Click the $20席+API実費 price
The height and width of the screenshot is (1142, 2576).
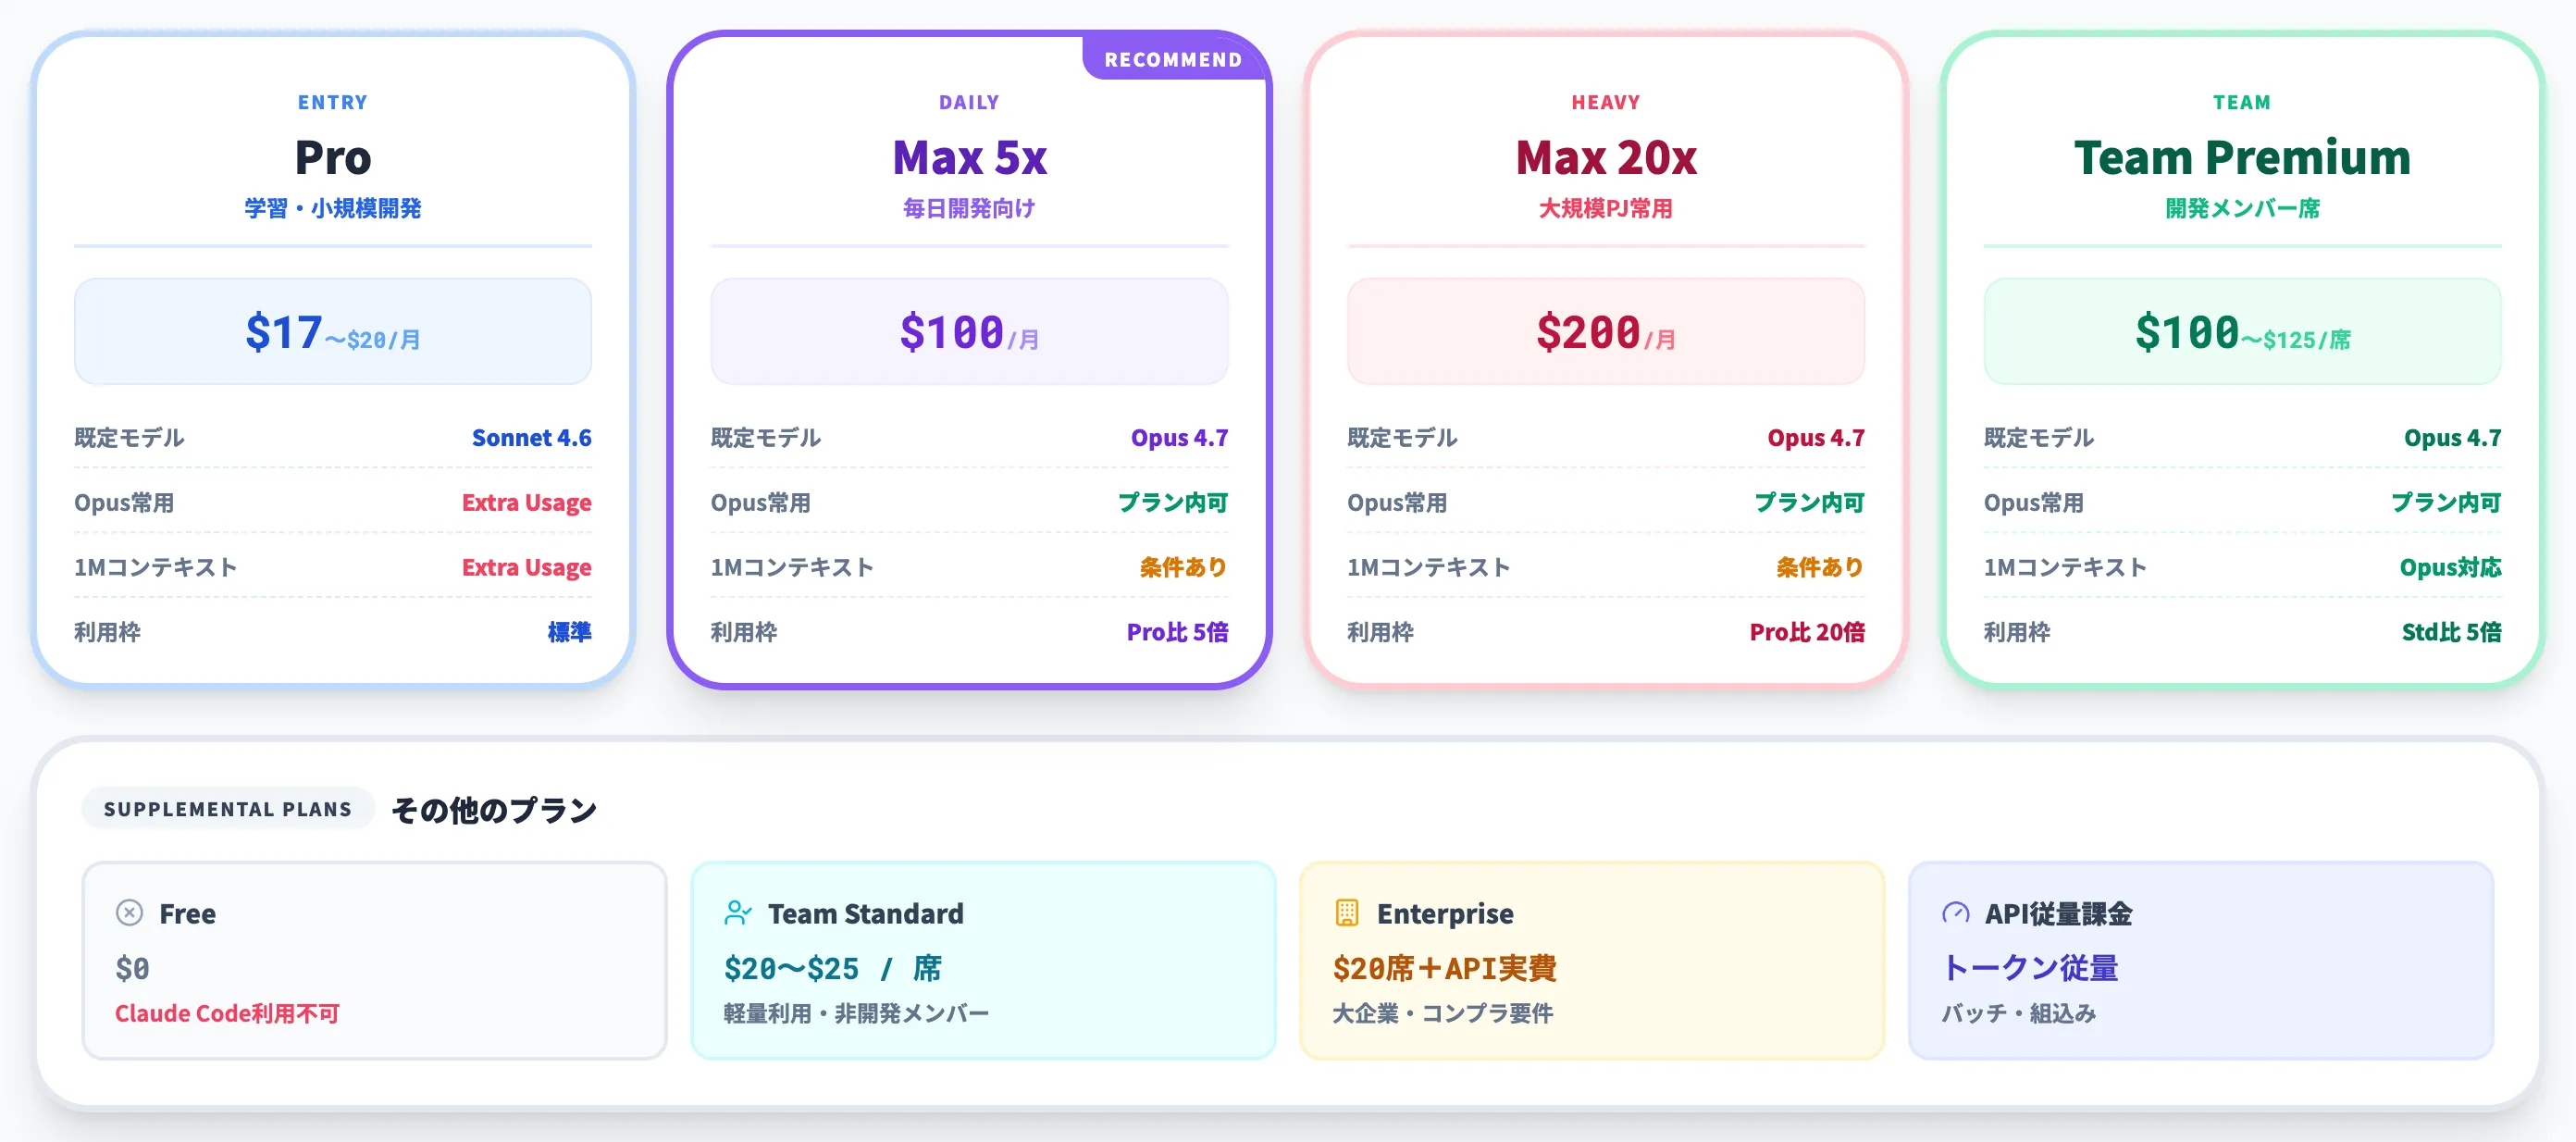[1444, 967]
